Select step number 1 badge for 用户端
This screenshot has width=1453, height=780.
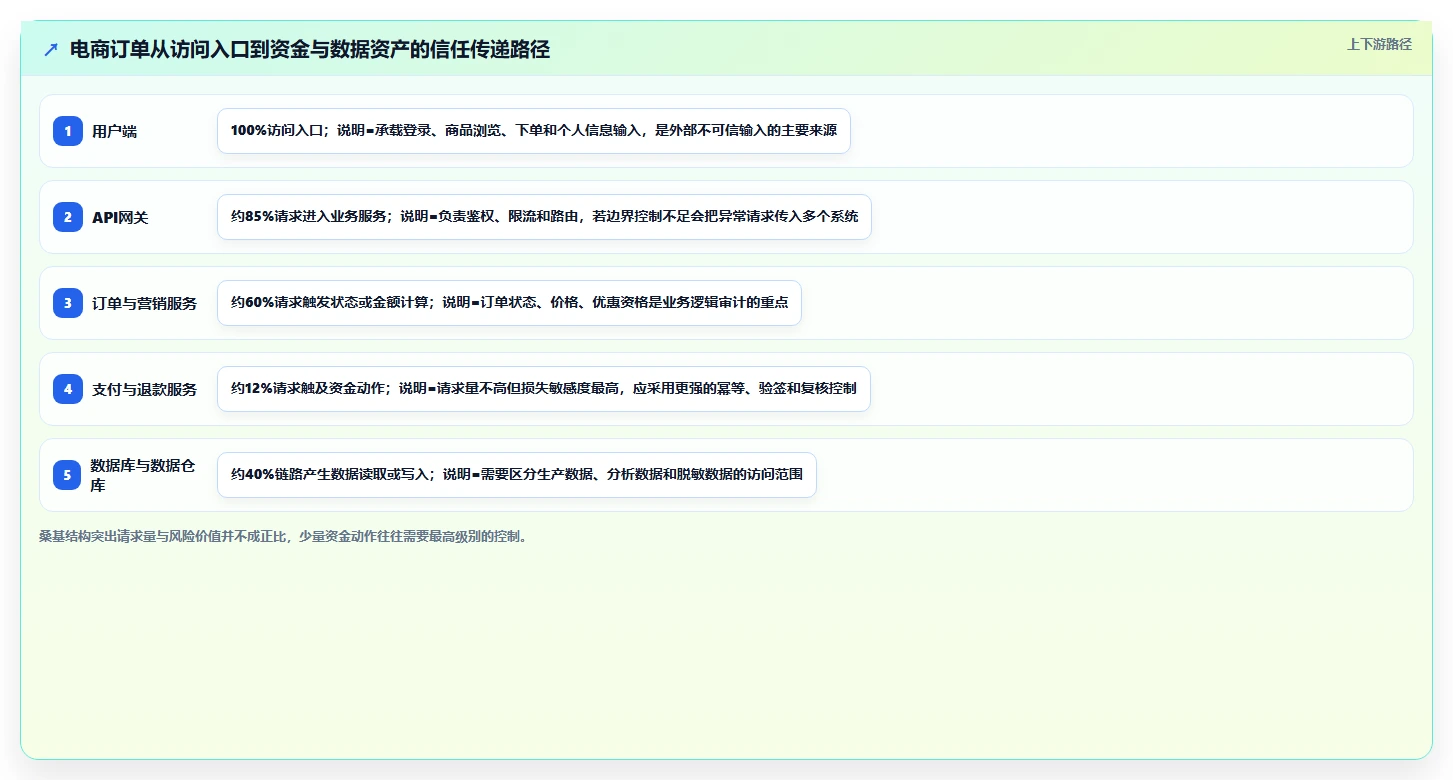68,131
